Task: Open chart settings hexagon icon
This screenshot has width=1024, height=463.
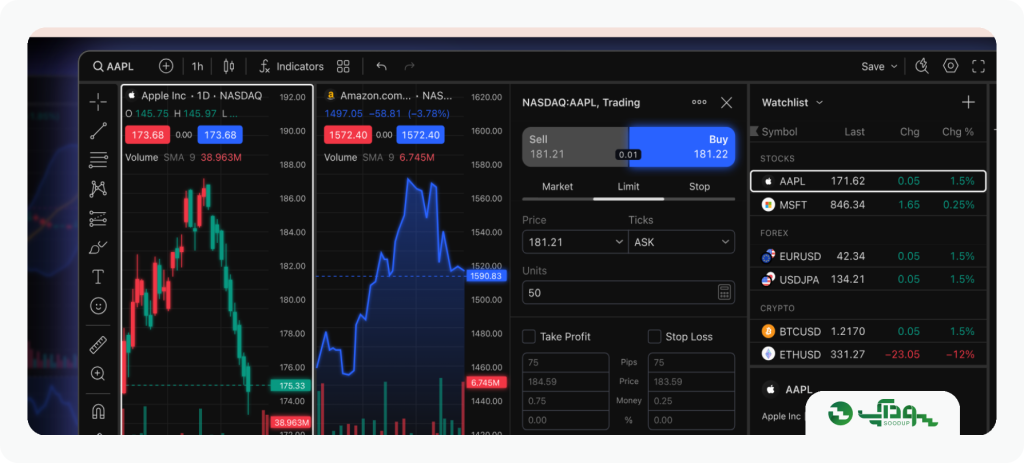Action: click(950, 66)
